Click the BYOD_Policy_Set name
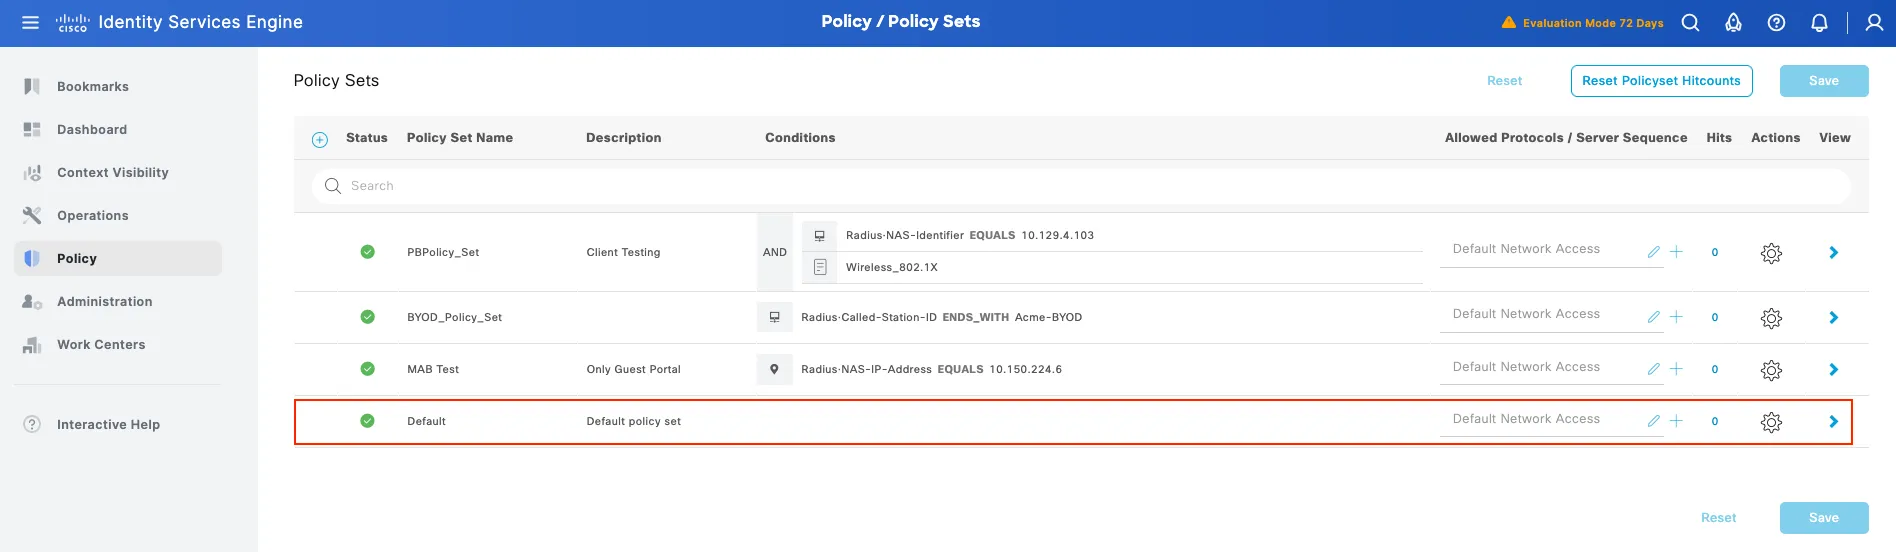 [x=454, y=318]
